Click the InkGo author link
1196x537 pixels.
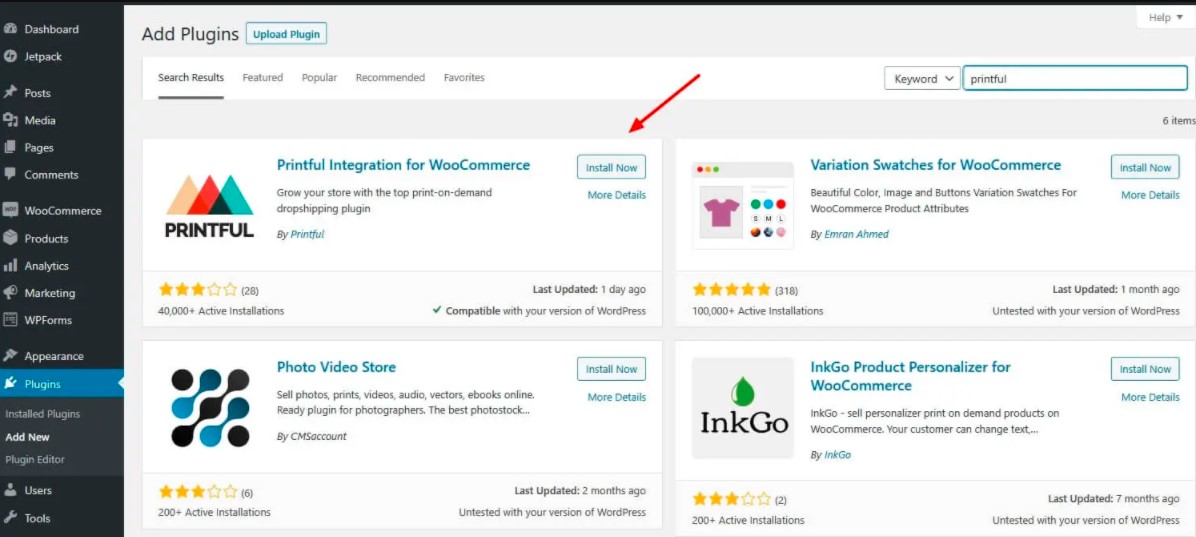[838, 455]
